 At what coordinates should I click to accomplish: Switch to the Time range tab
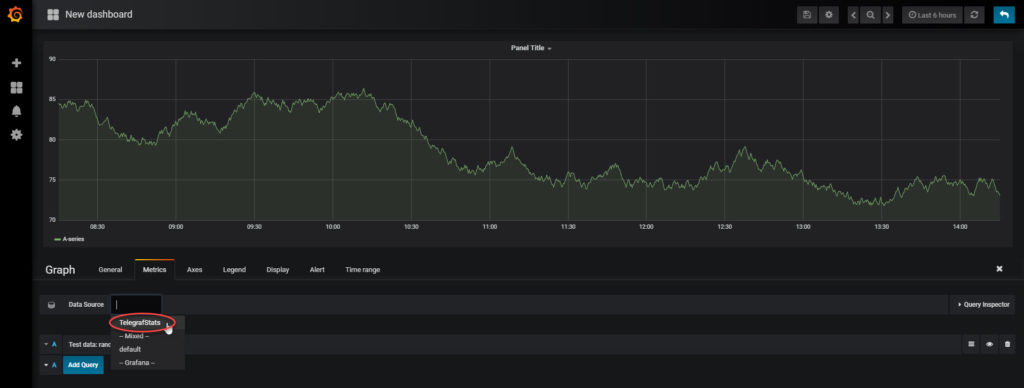tap(362, 269)
